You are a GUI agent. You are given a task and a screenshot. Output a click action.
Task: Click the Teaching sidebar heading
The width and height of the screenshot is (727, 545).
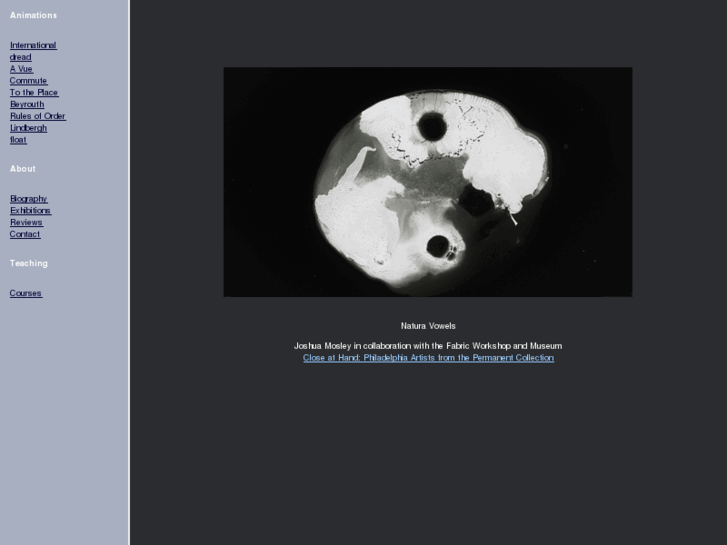(x=29, y=263)
